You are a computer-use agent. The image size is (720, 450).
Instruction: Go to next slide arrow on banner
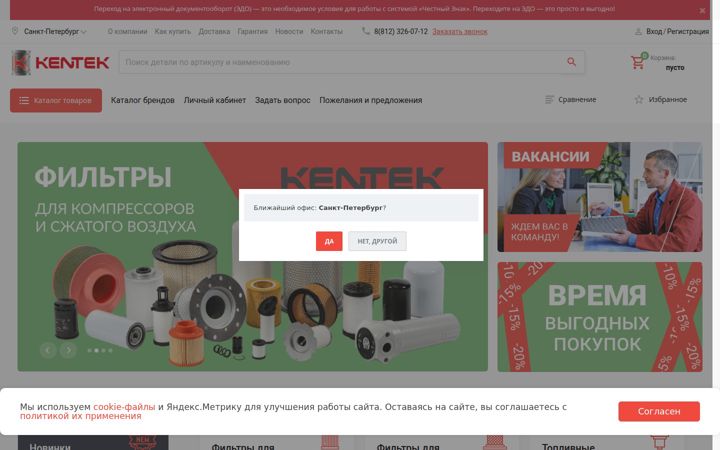[x=68, y=350]
